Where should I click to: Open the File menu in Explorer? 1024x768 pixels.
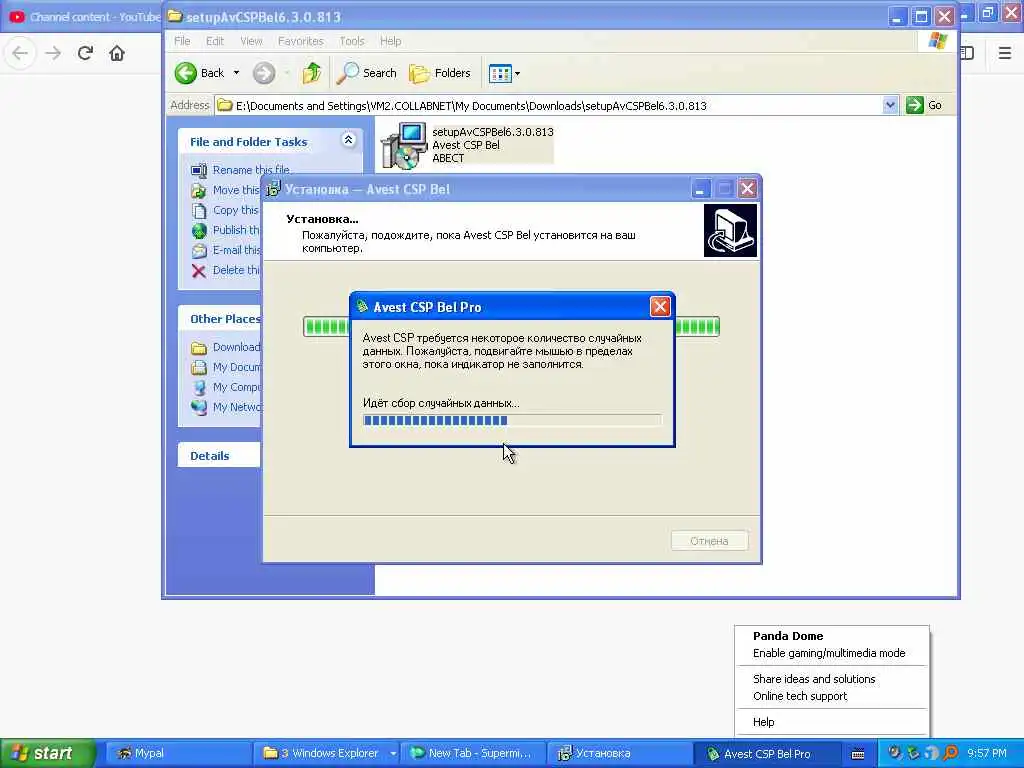(x=182, y=41)
